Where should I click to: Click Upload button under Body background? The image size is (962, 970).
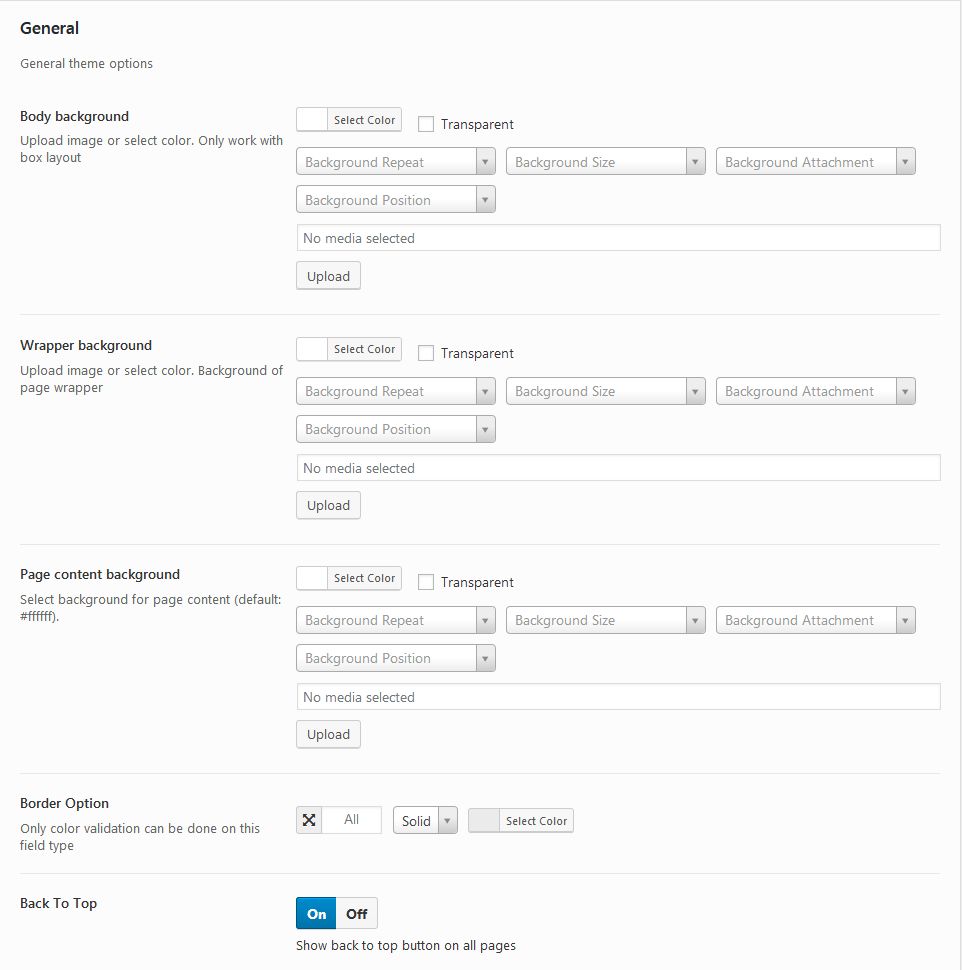tap(329, 276)
